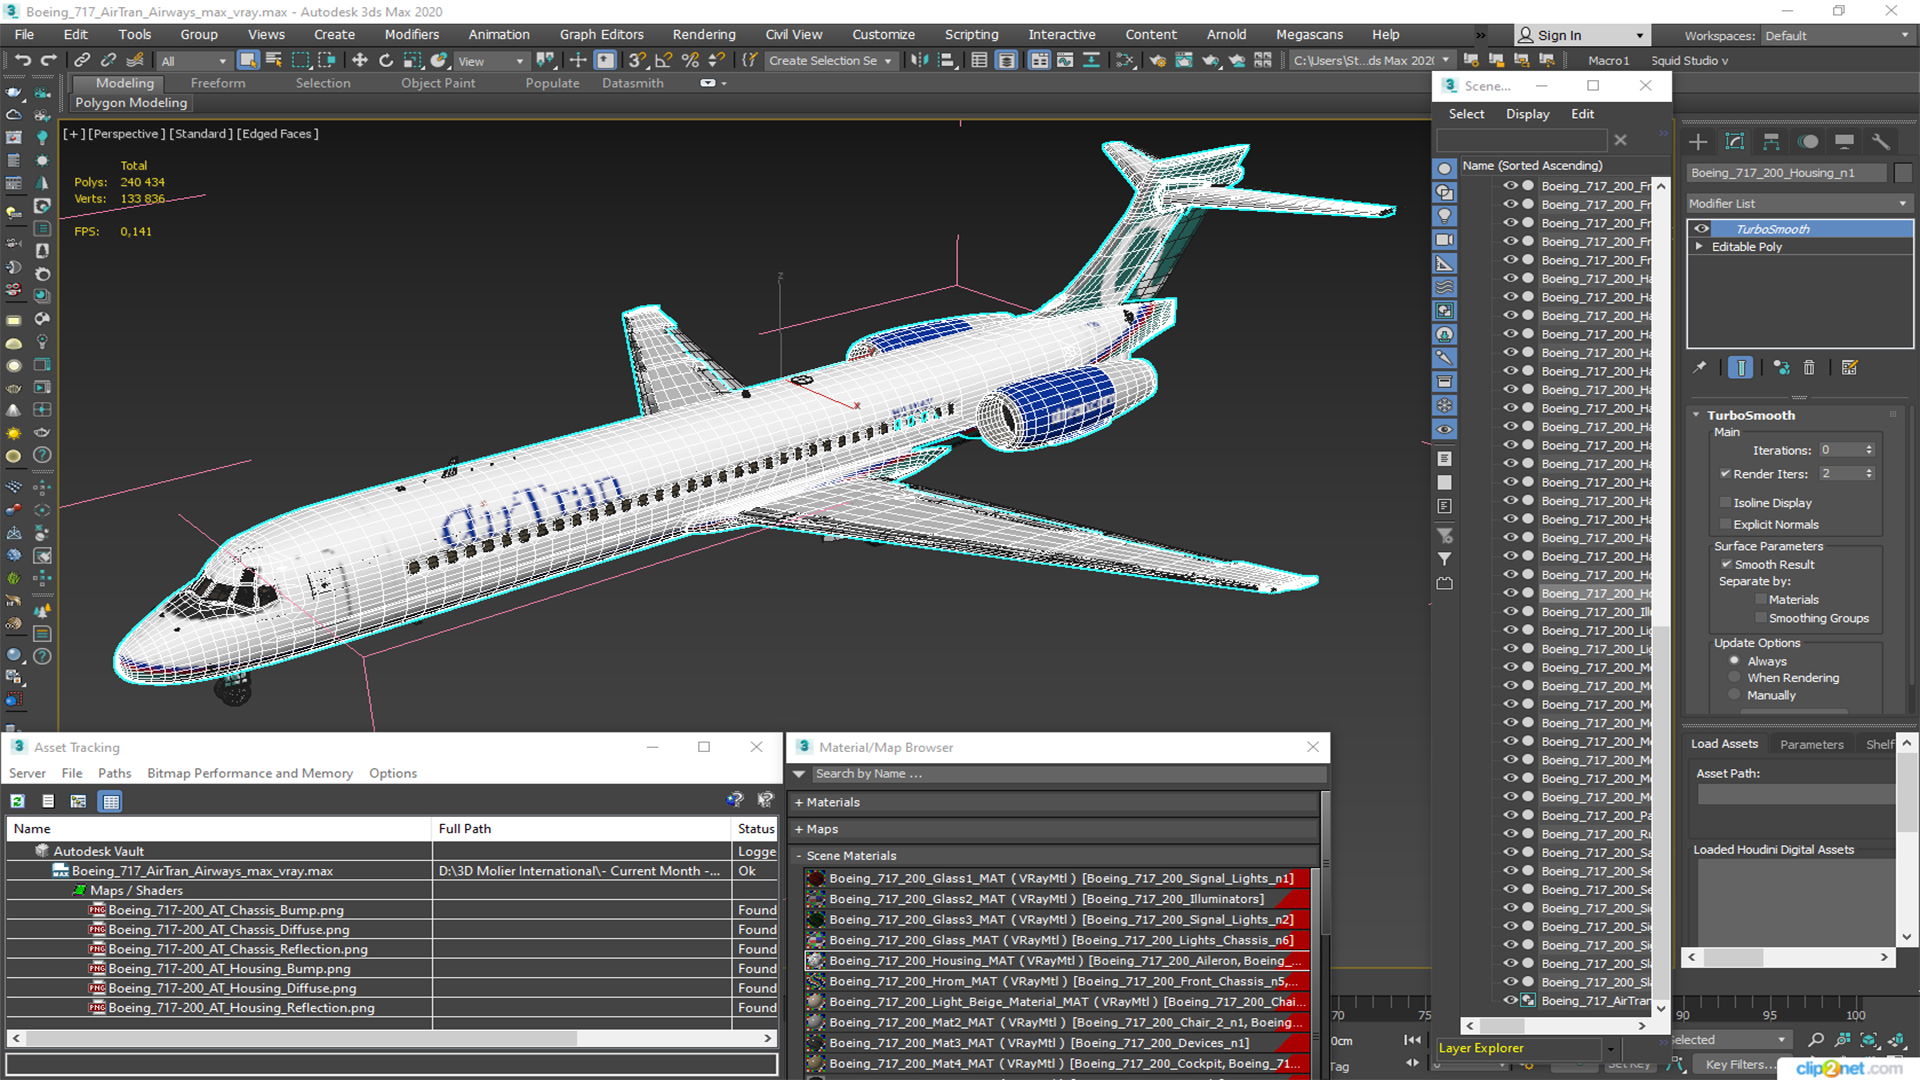Expand the Editable Poly stack entry

[1699, 247]
